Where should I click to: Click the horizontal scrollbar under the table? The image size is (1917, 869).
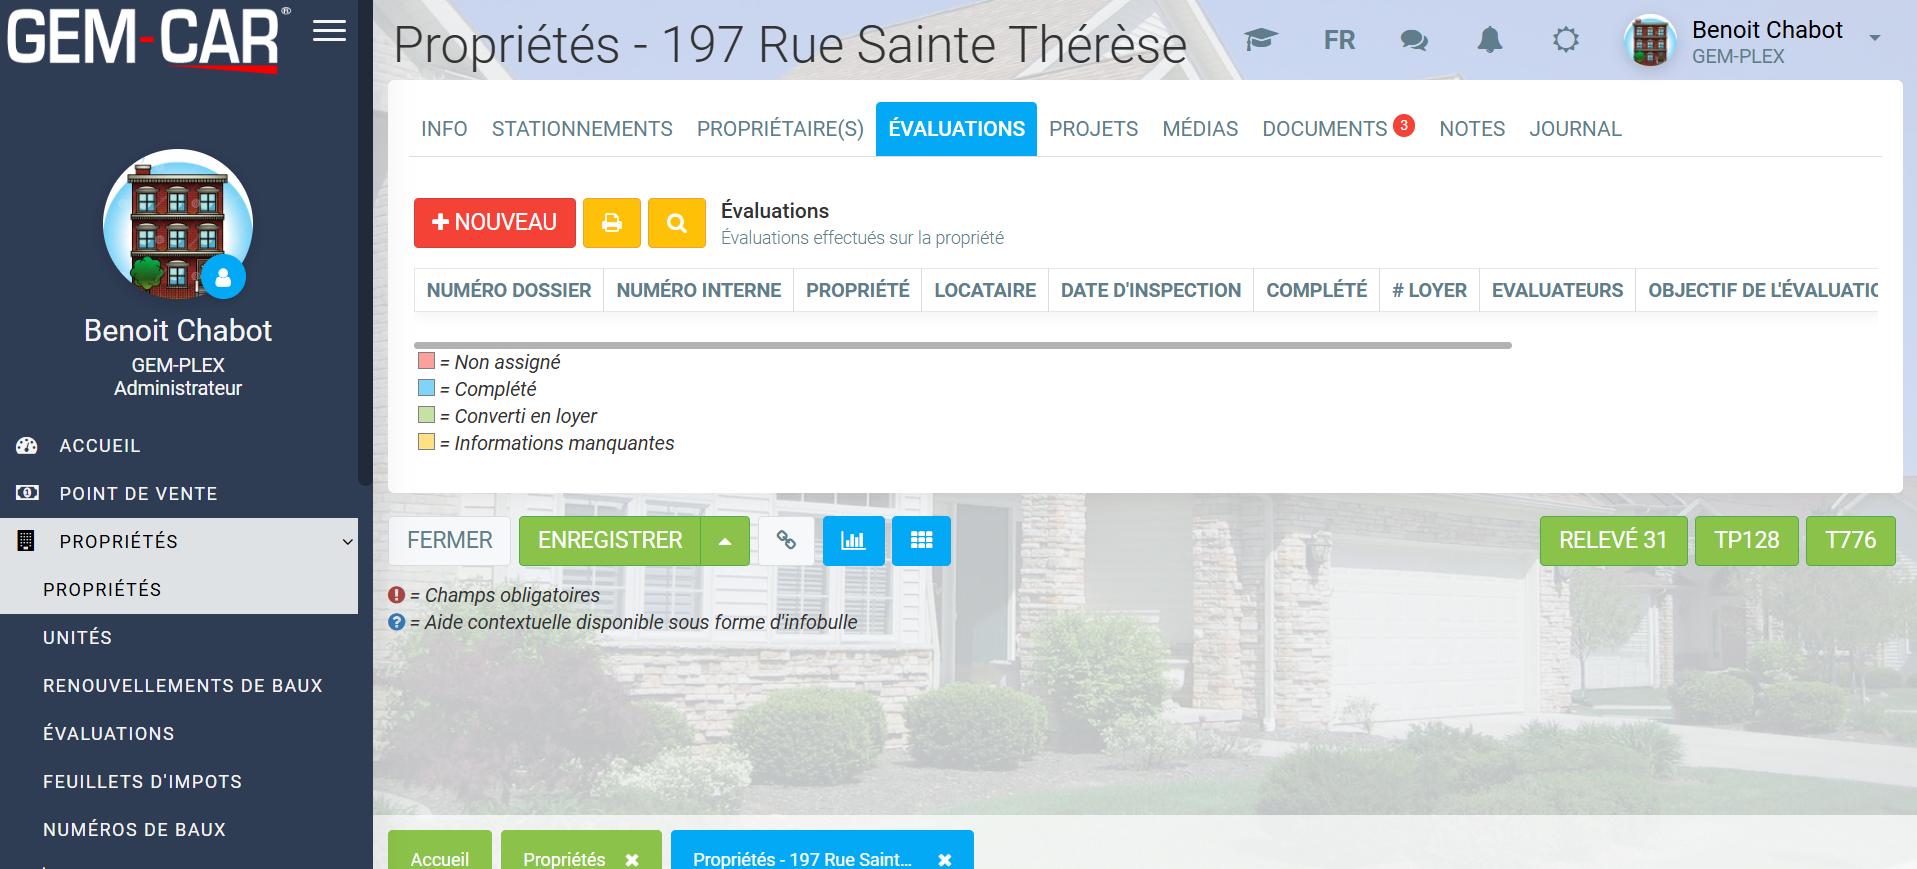coord(962,345)
